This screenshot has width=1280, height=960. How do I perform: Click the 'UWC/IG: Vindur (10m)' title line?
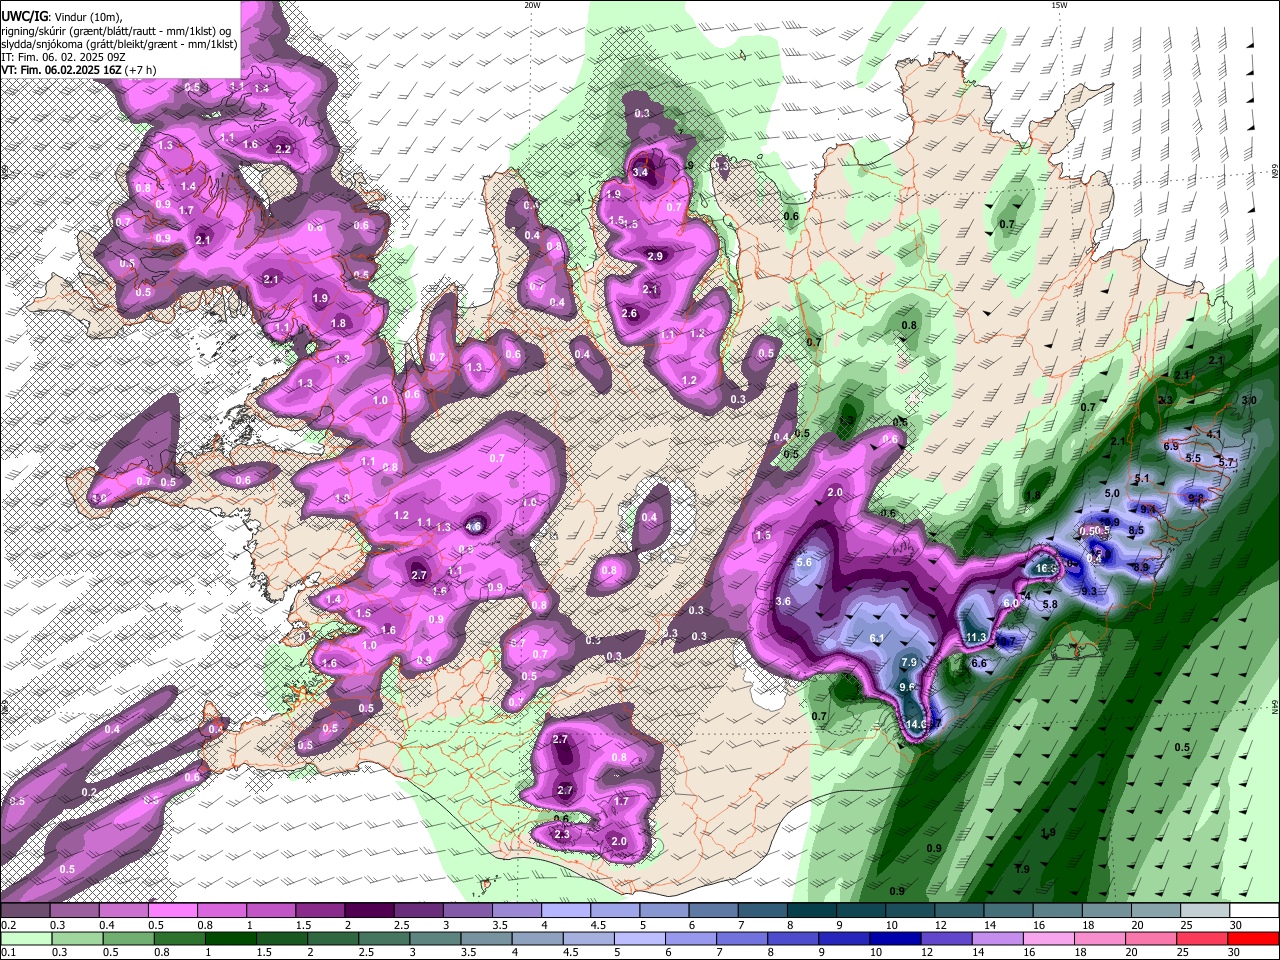(61, 17)
